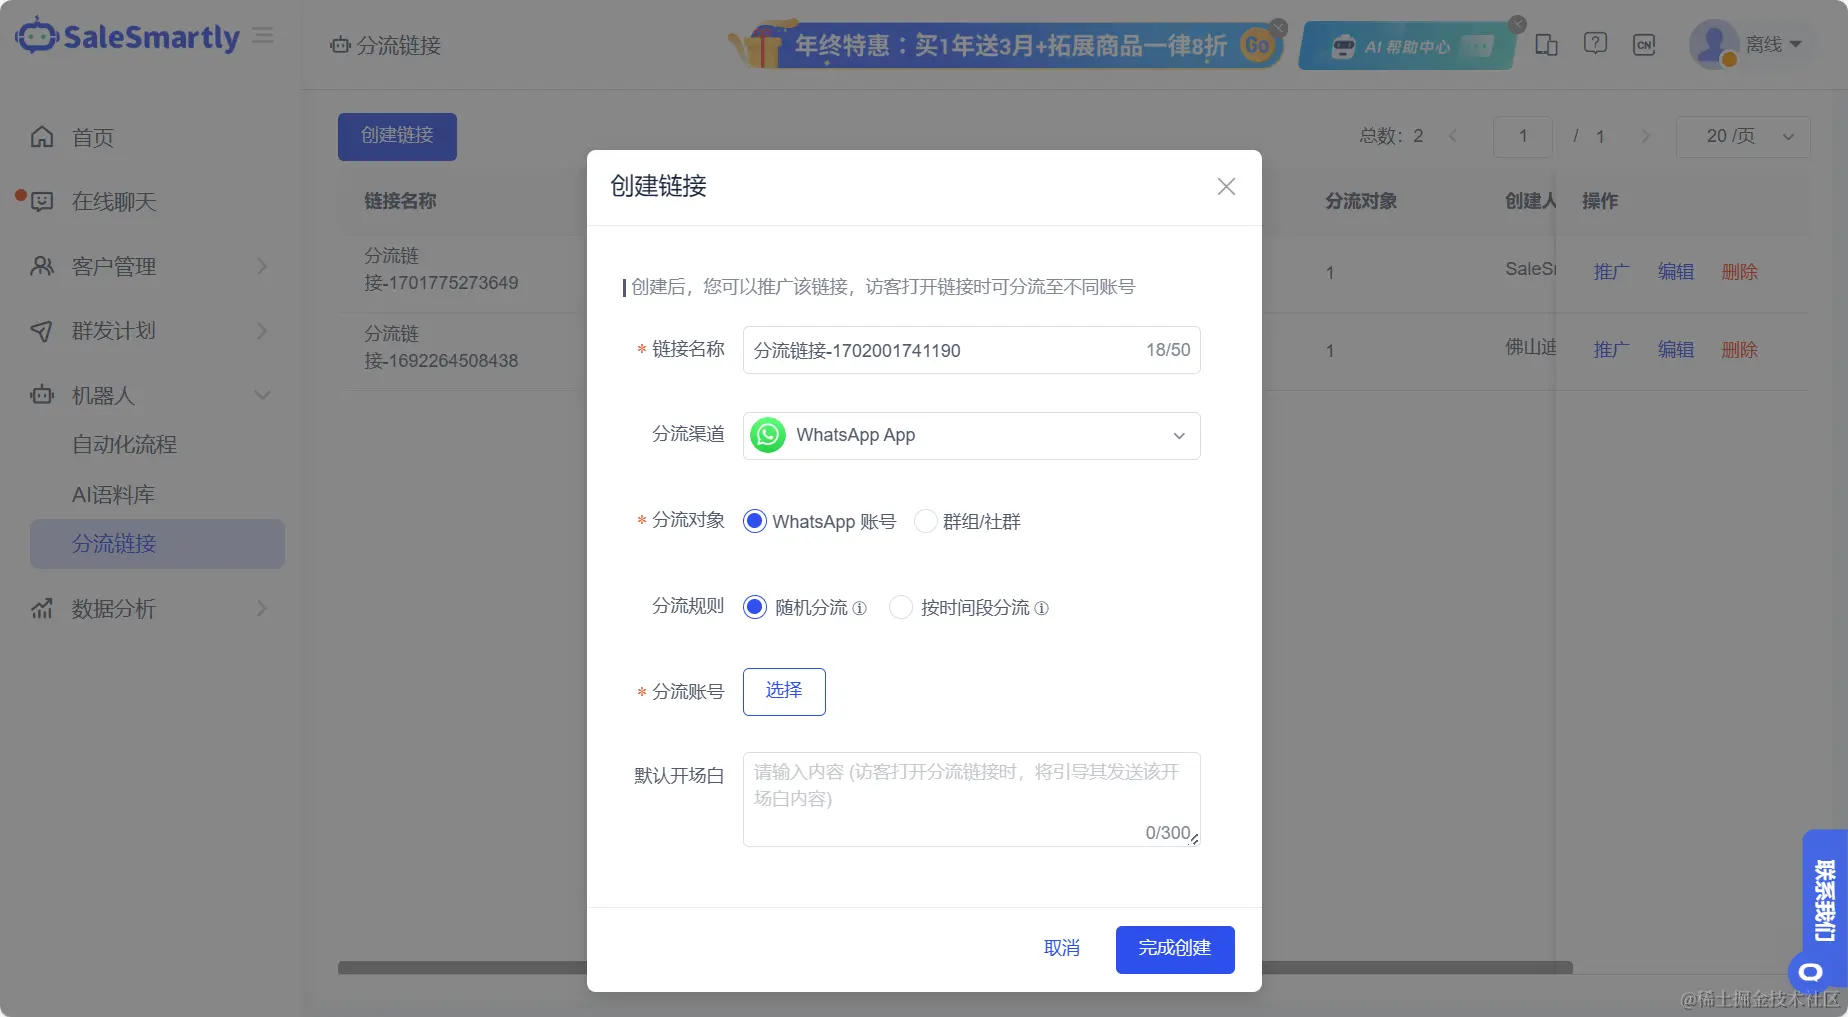The image size is (1848, 1017).
Task: Click the SaleSmartly logo
Action: (127, 37)
